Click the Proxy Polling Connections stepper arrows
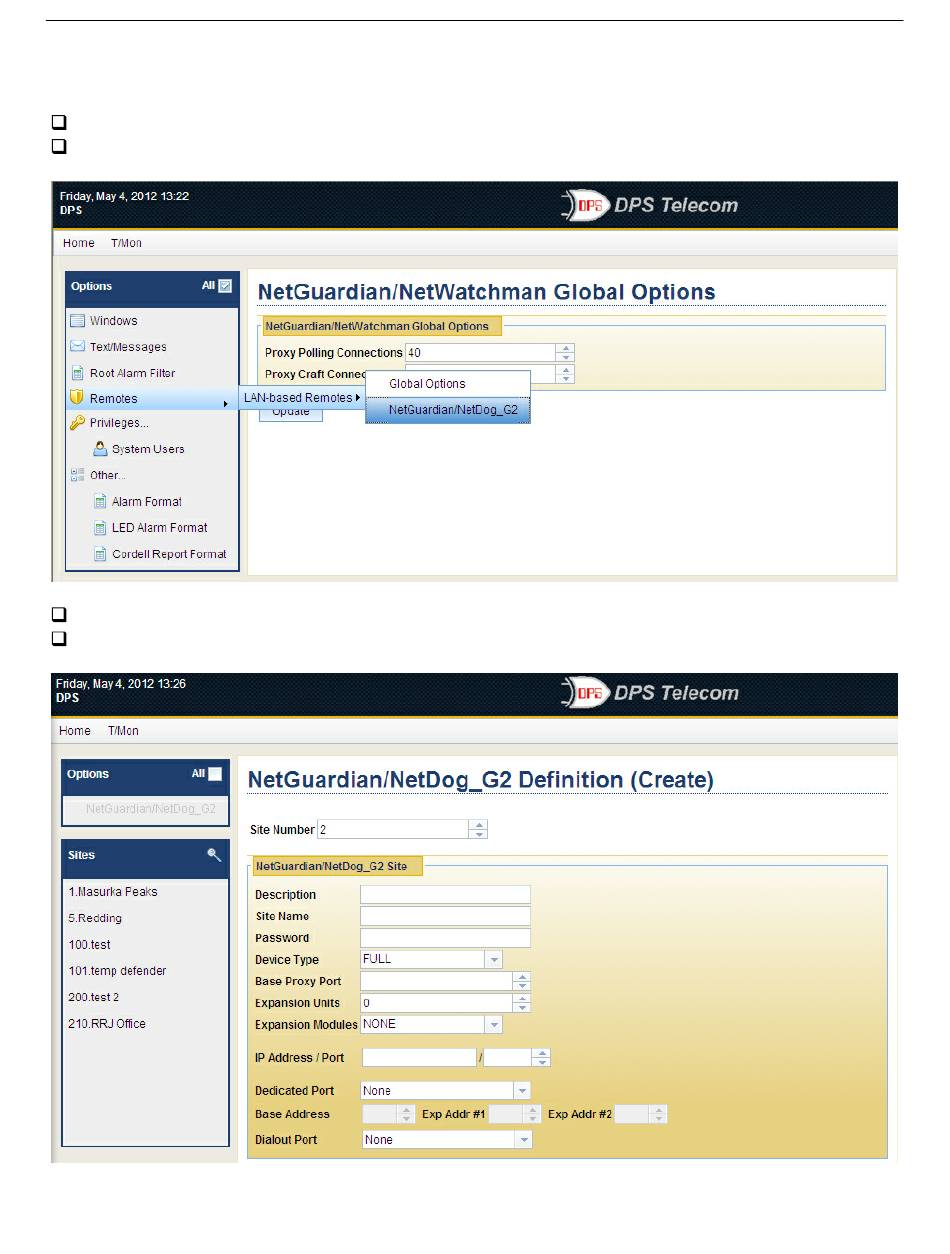 pyautogui.click(x=566, y=353)
